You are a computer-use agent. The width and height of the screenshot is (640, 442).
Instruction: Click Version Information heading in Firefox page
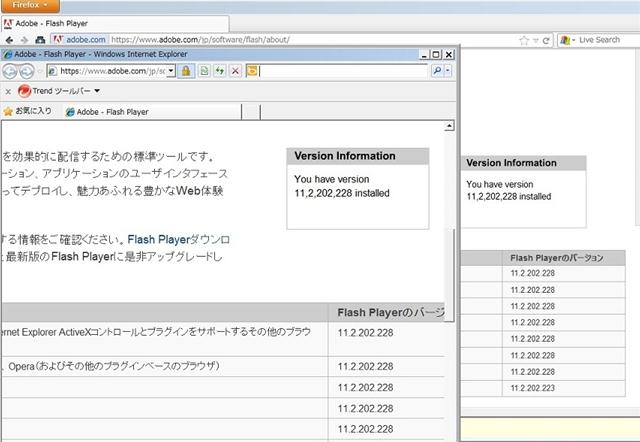coord(511,163)
